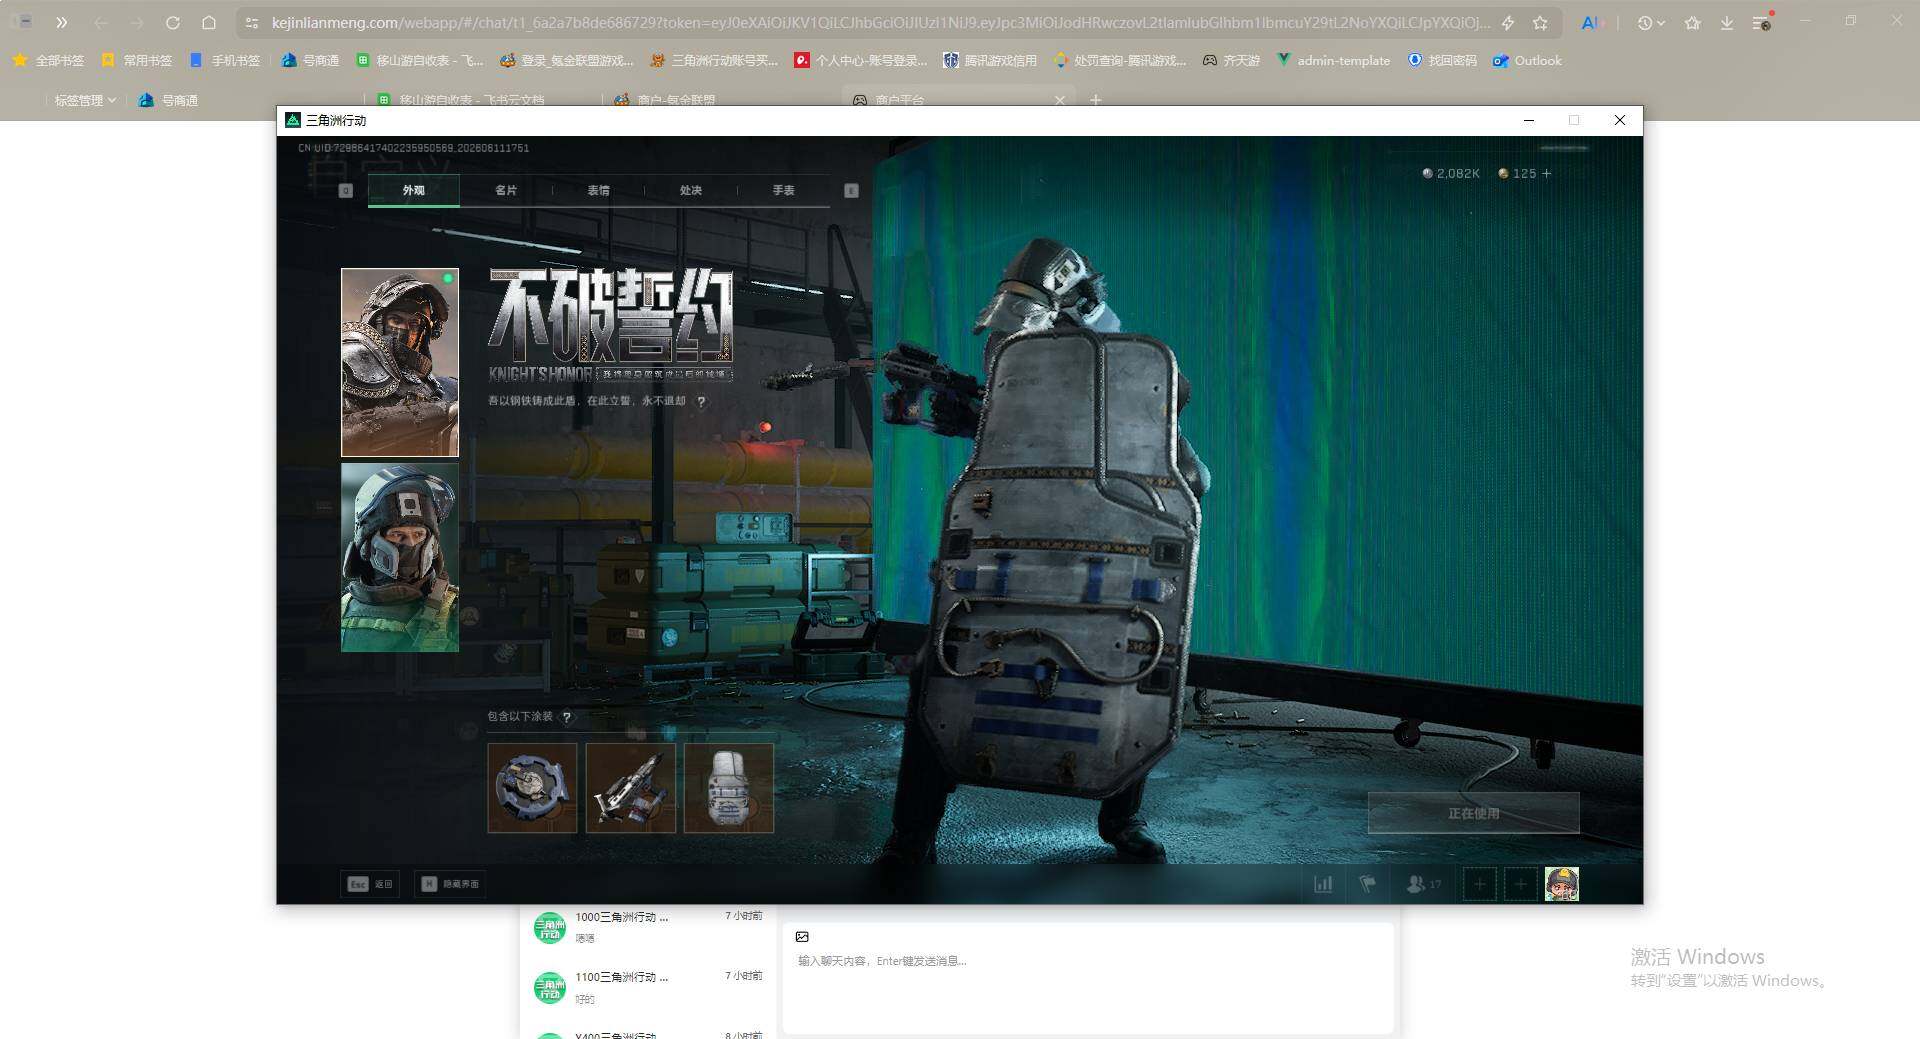Open the browser main menu icon
This screenshot has height=1039, width=1920.
1762,22
